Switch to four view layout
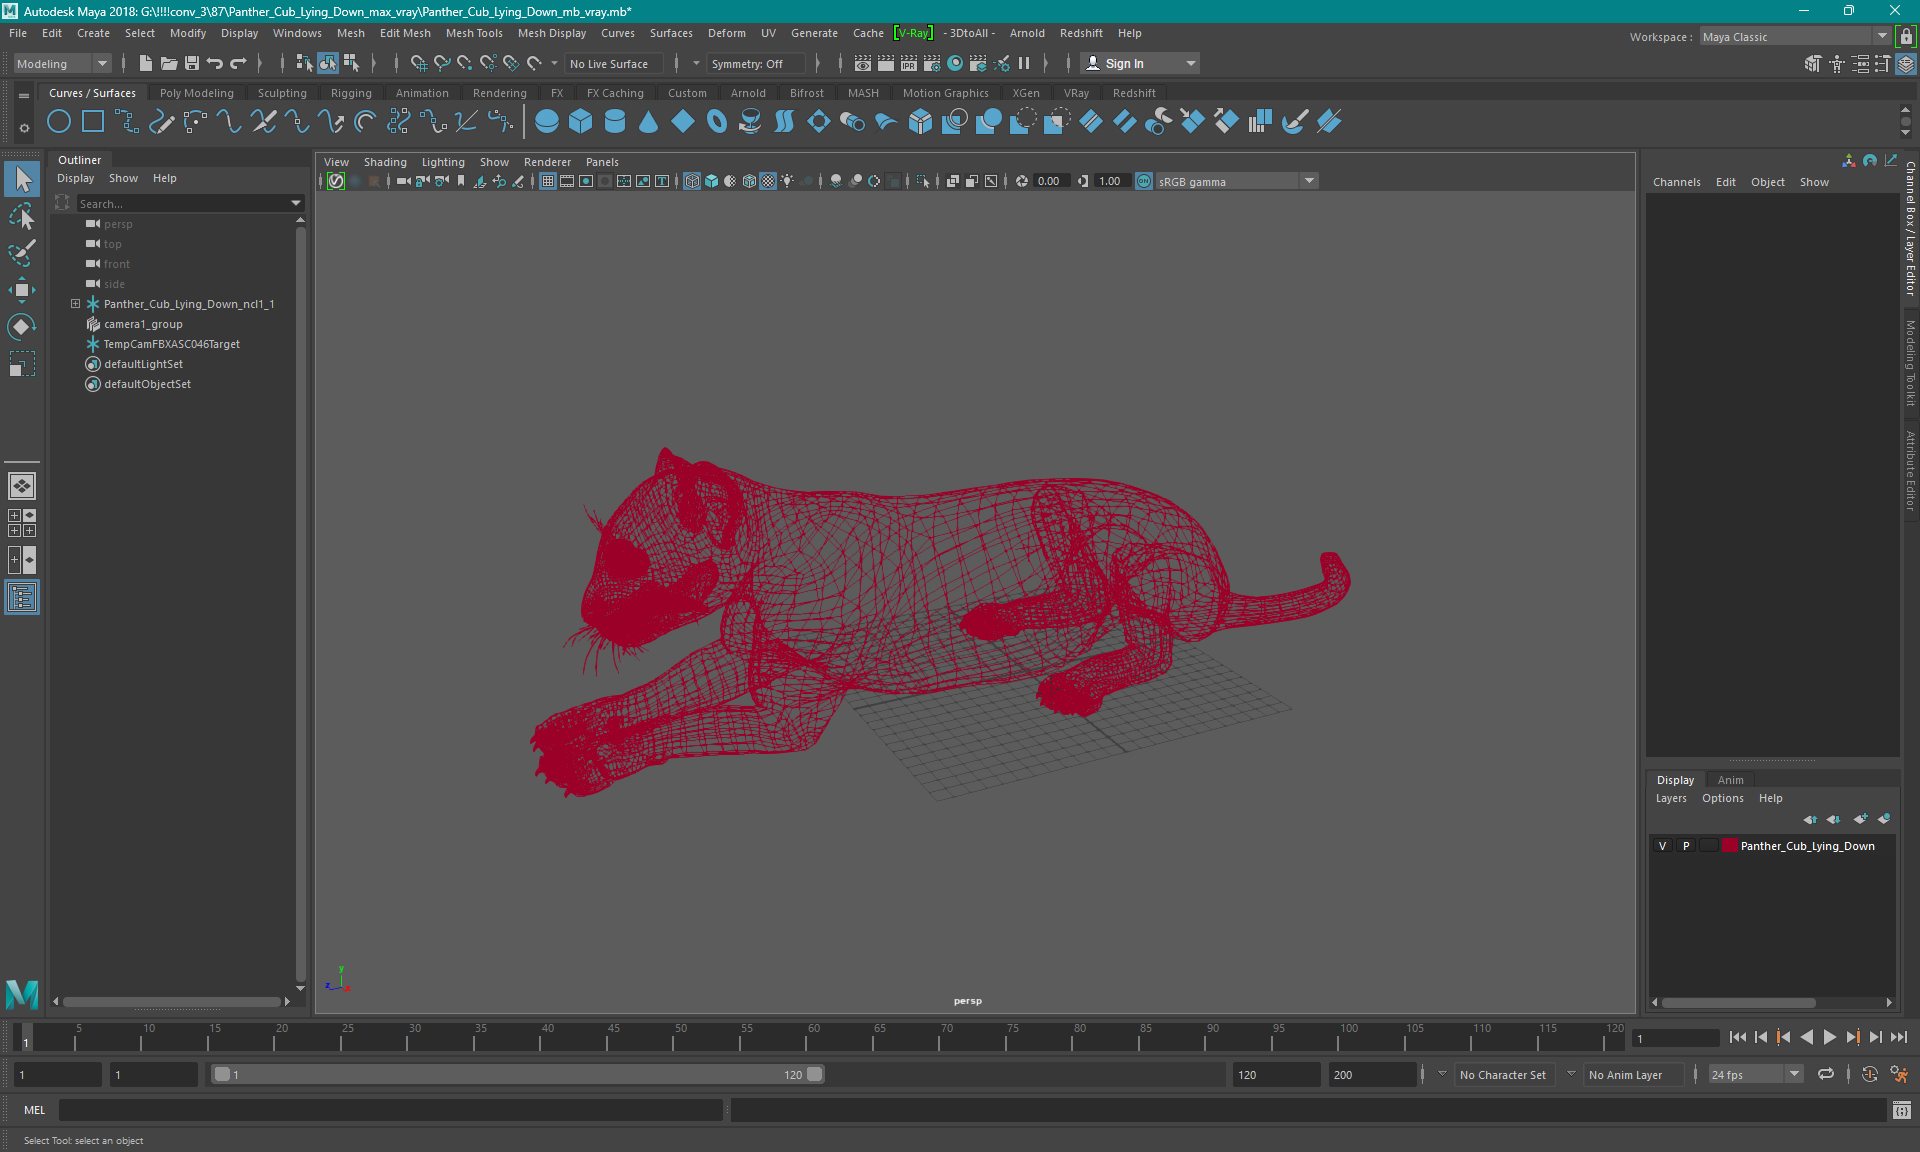Viewport: 1920px width, 1152px height. 22,523
